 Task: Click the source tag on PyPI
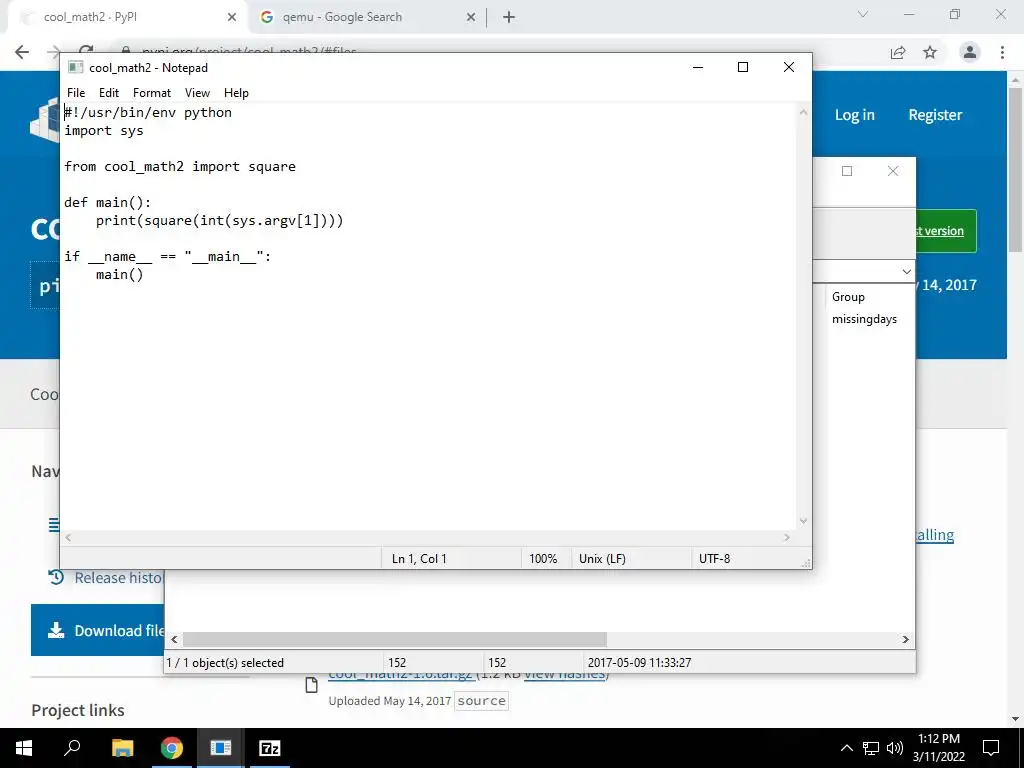tap(481, 701)
